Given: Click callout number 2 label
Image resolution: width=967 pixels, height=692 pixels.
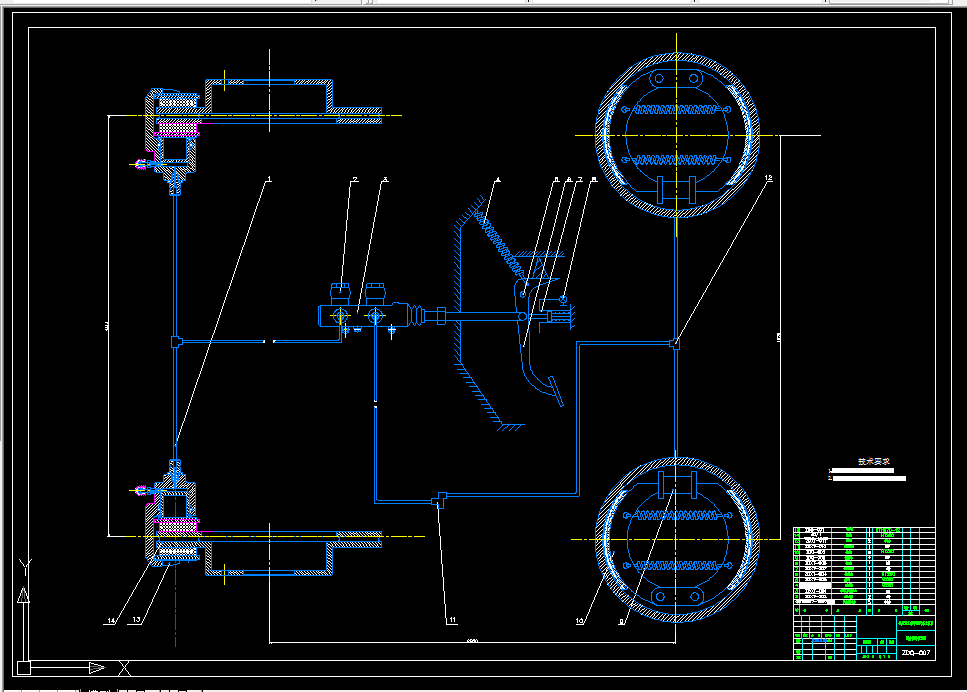Looking at the screenshot, I should point(355,179).
